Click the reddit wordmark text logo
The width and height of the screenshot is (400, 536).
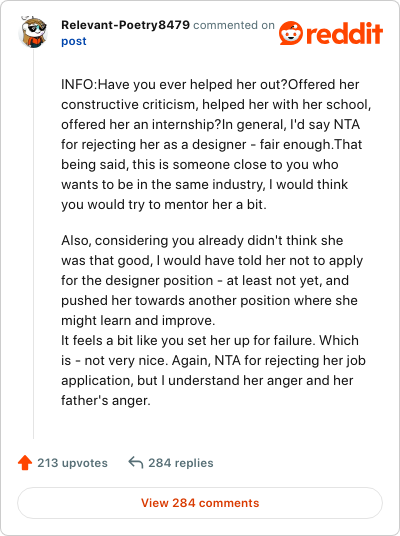(x=345, y=34)
